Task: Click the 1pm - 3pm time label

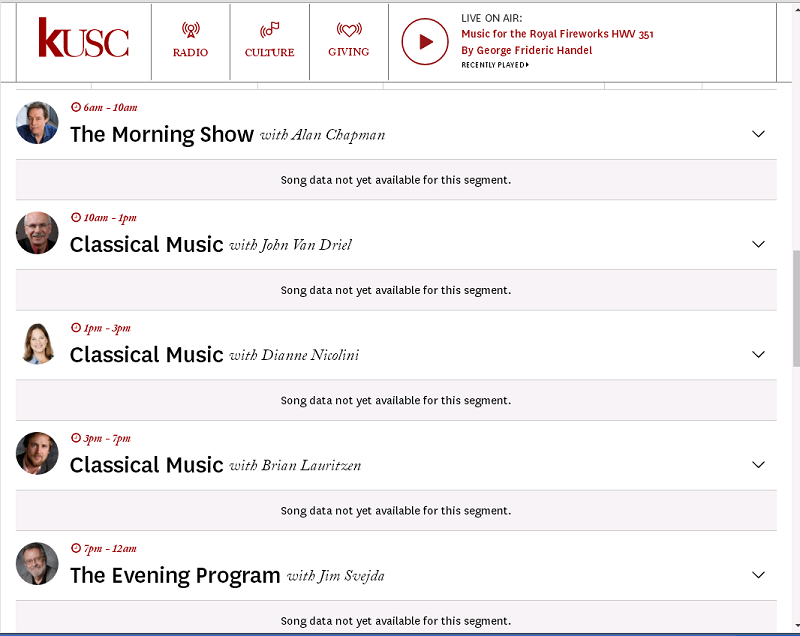Action: point(101,328)
